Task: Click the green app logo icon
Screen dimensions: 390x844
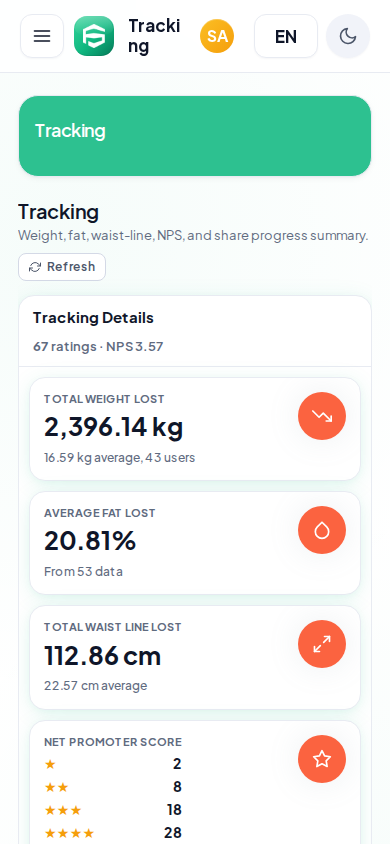Action: click(94, 36)
